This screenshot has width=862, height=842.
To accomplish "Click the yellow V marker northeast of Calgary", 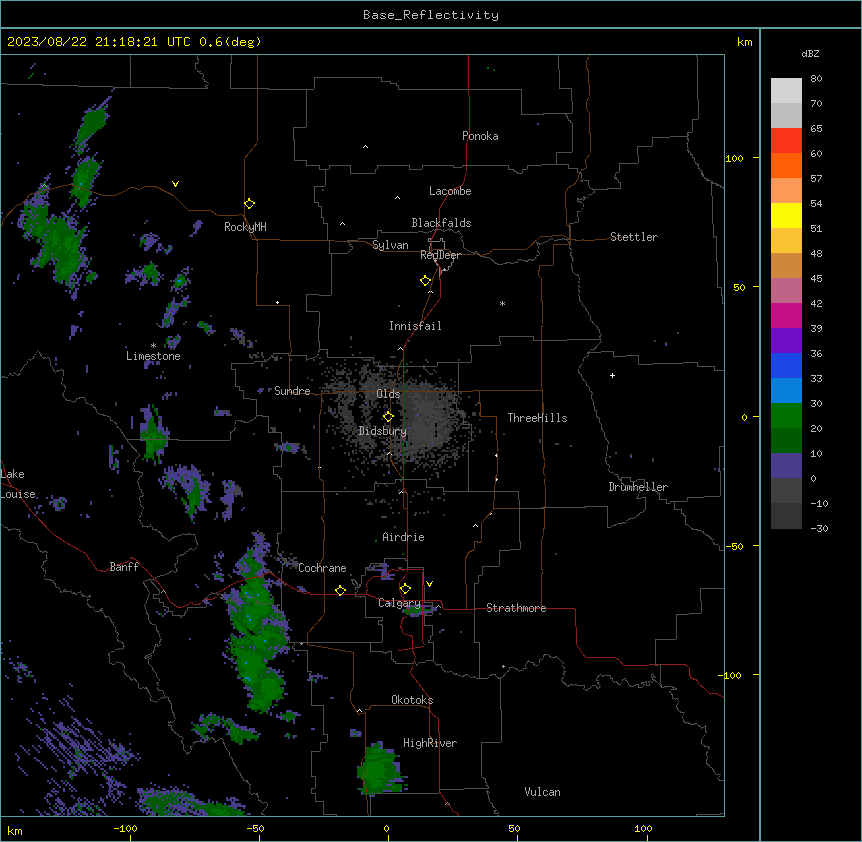I will pyautogui.click(x=429, y=584).
